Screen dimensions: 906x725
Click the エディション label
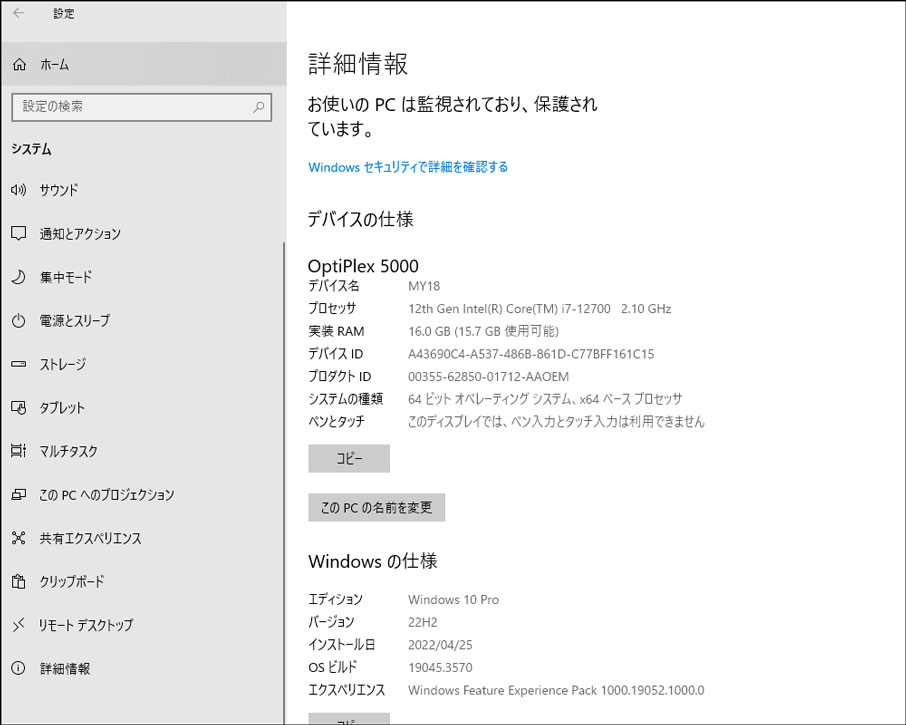coord(336,600)
